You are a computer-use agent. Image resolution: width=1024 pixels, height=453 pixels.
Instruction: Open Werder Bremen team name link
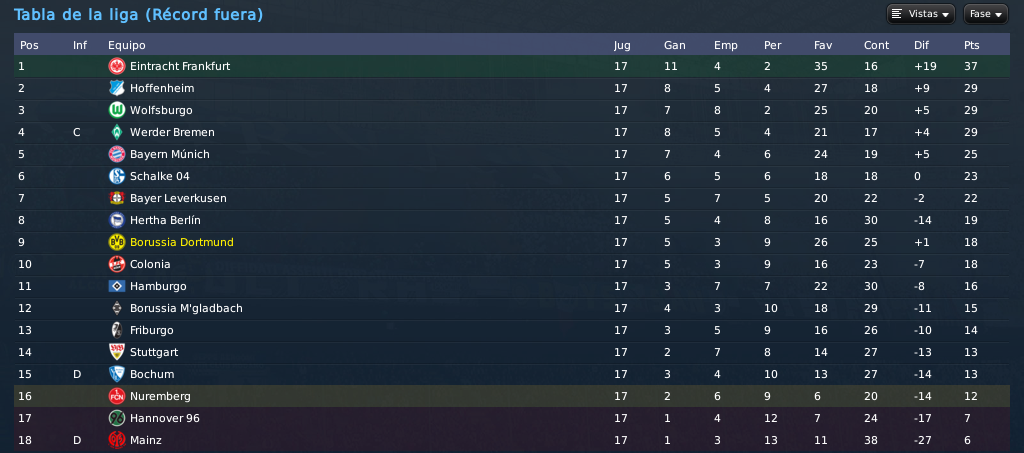pyautogui.click(x=172, y=133)
